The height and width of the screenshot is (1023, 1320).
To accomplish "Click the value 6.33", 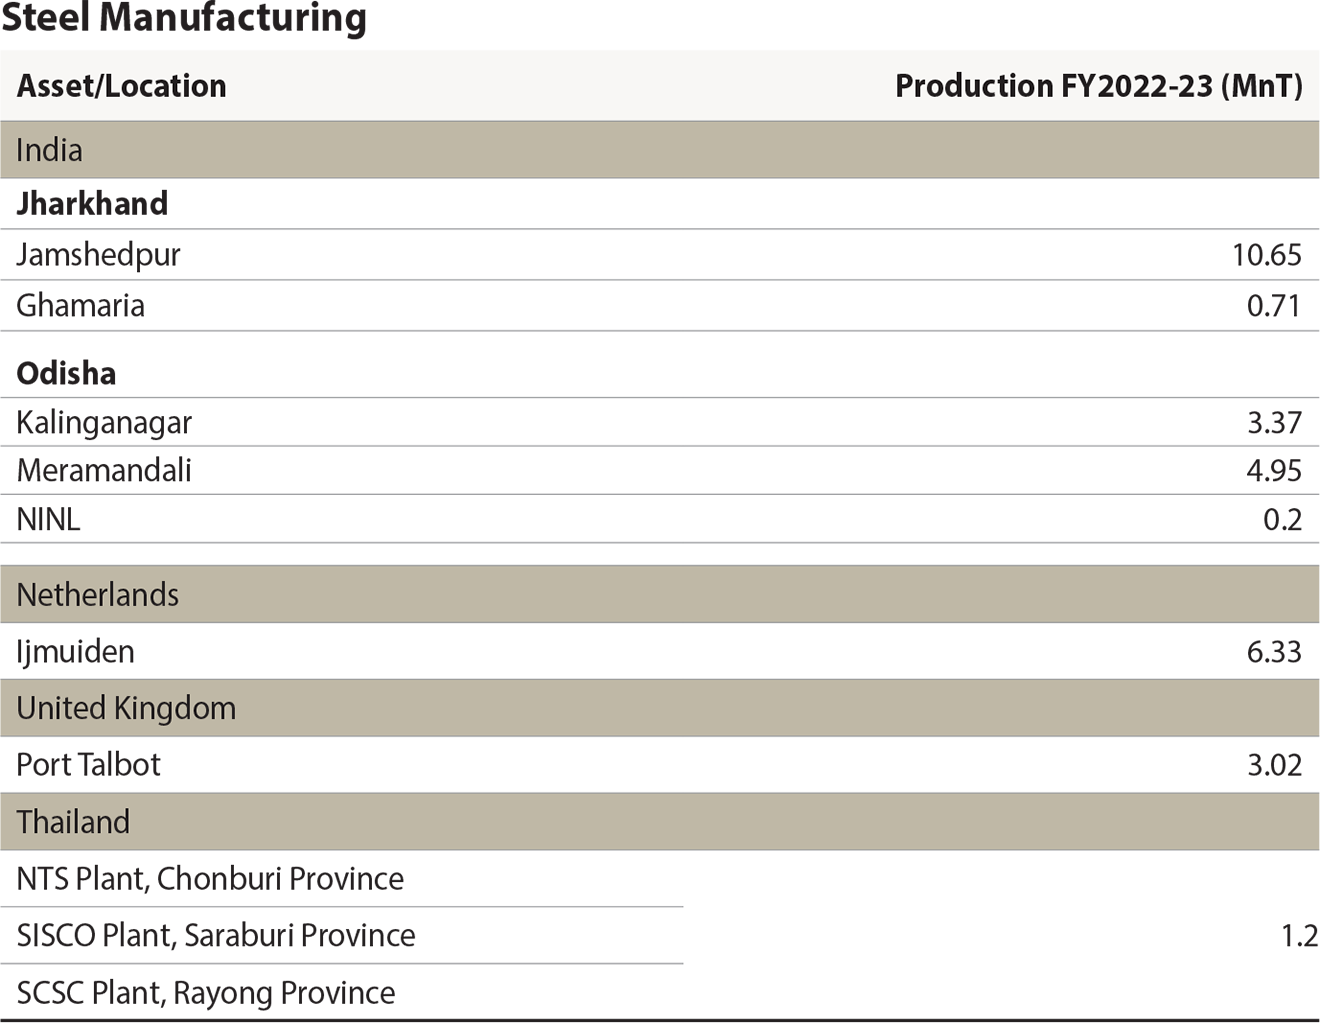I will tap(1274, 652).
